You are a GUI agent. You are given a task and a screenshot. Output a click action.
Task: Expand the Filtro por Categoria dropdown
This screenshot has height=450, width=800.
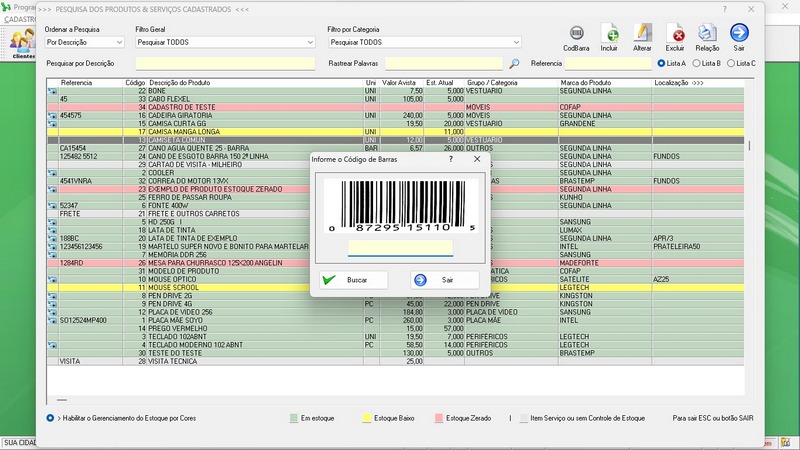pyautogui.click(x=425, y=43)
